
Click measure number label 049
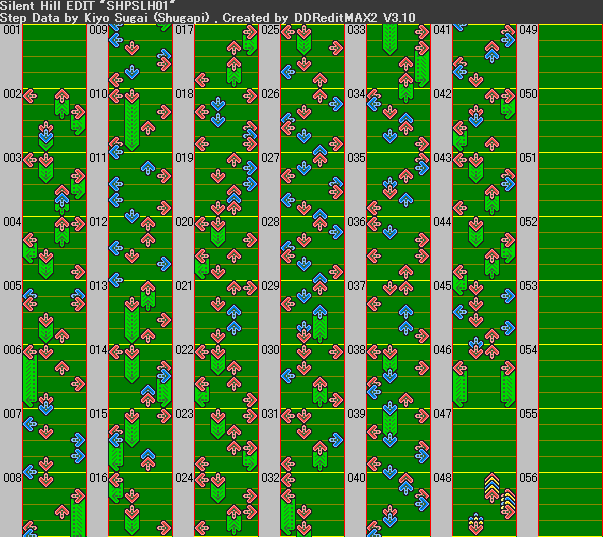[x=528, y=30]
